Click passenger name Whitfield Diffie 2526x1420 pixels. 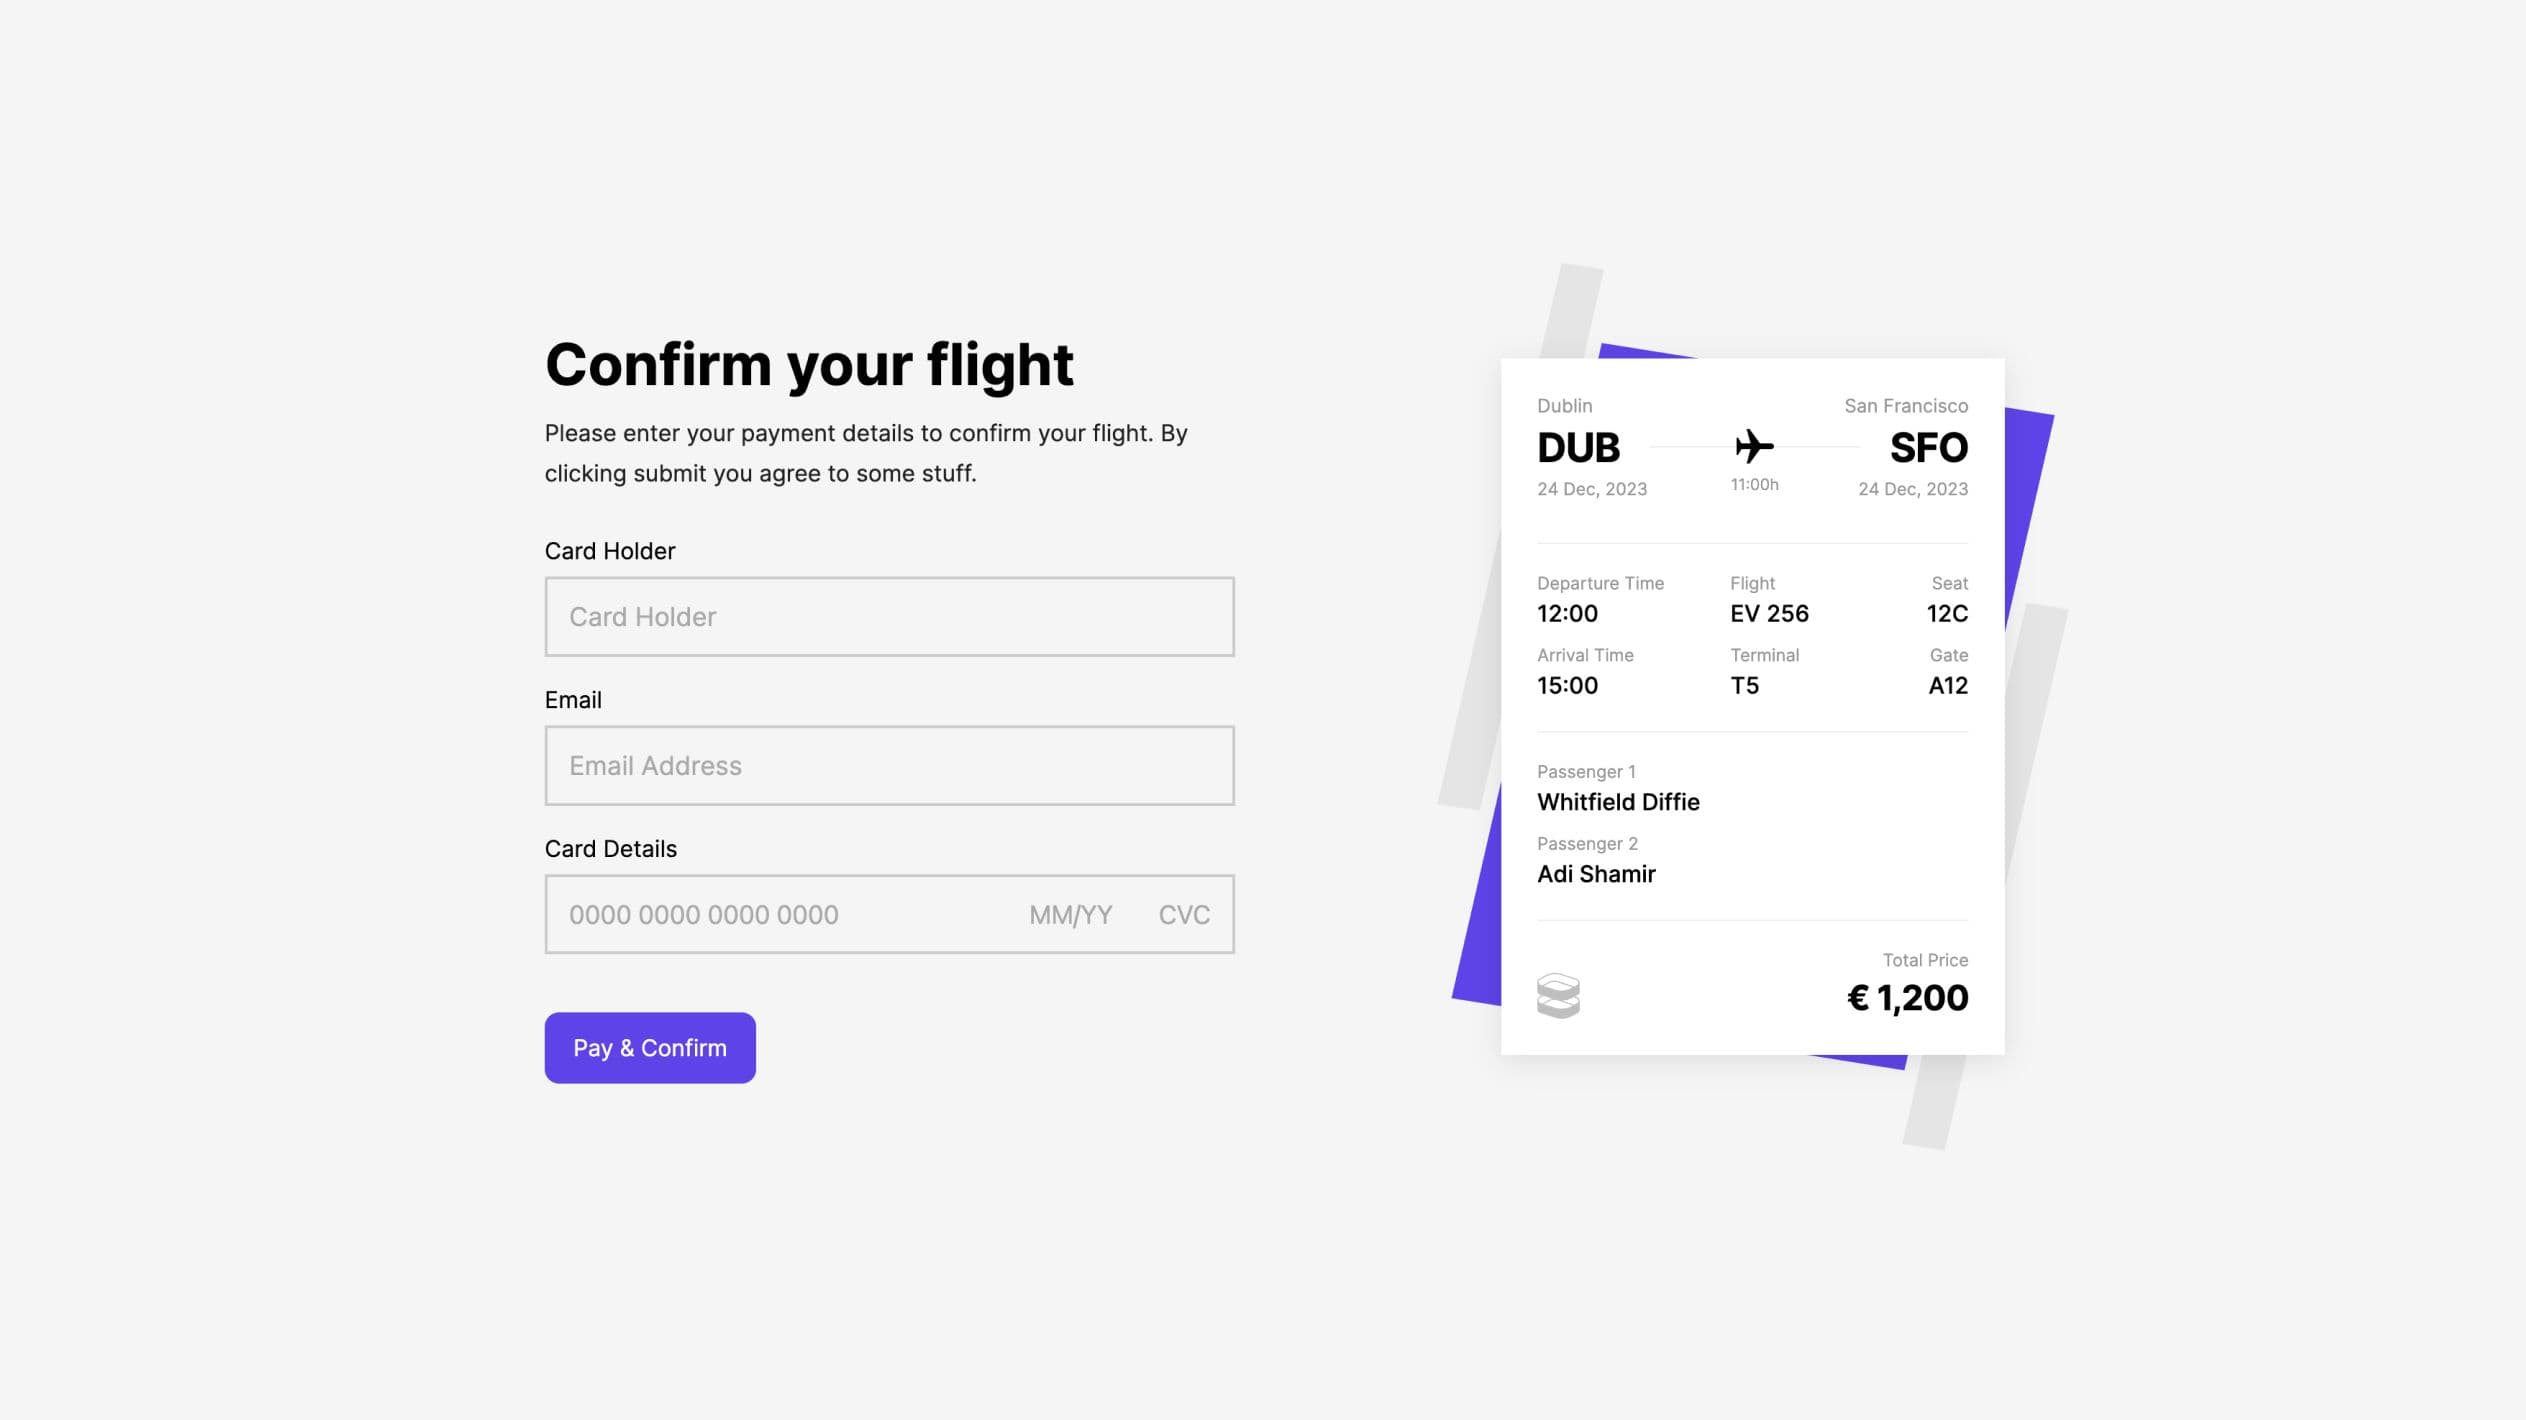click(1618, 802)
